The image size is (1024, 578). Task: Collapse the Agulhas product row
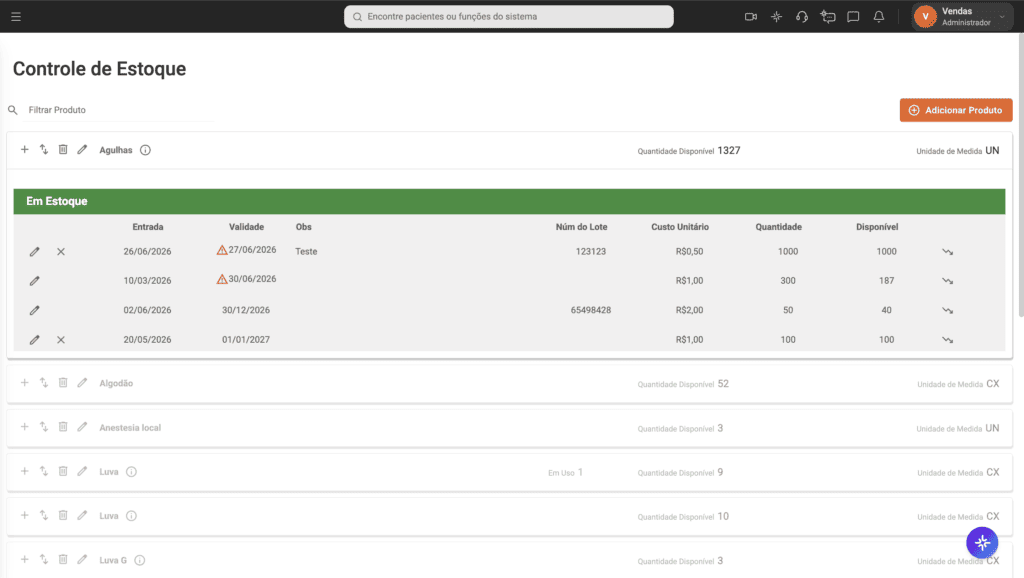(509, 150)
